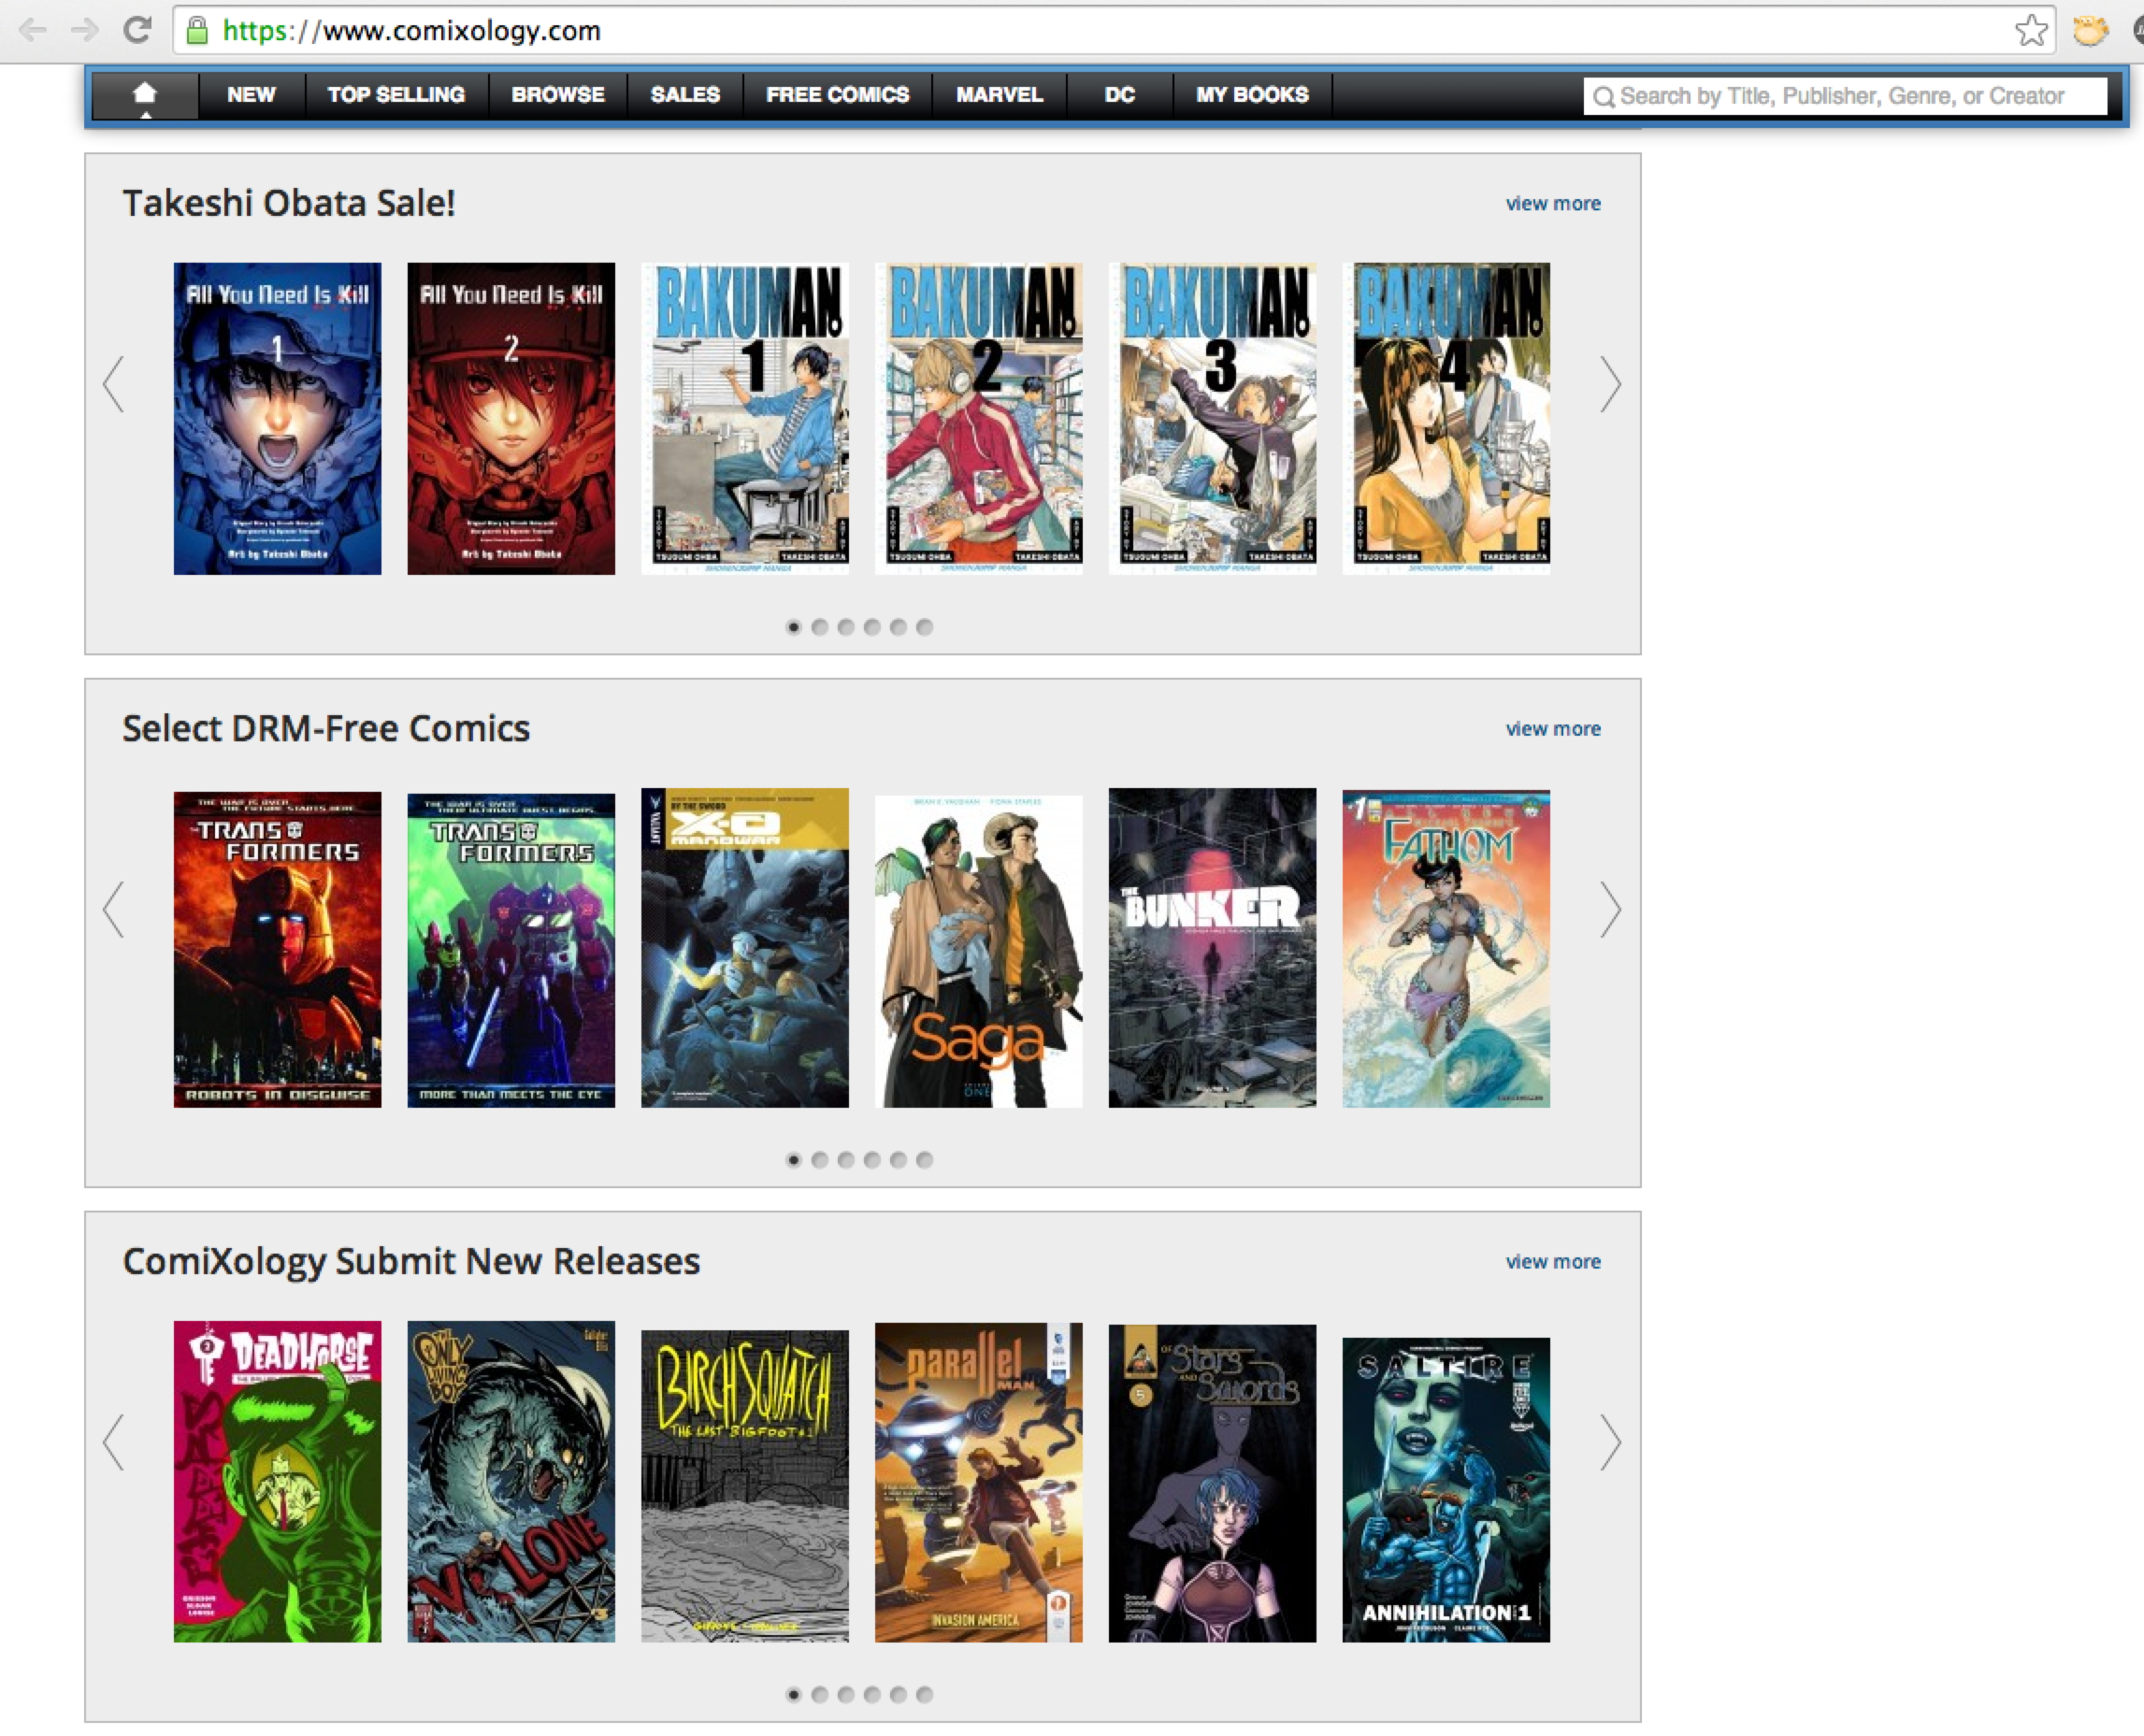Image resolution: width=2144 pixels, height=1736 pixels.
Task: Open the DC tab
Action: point(1119,95)
